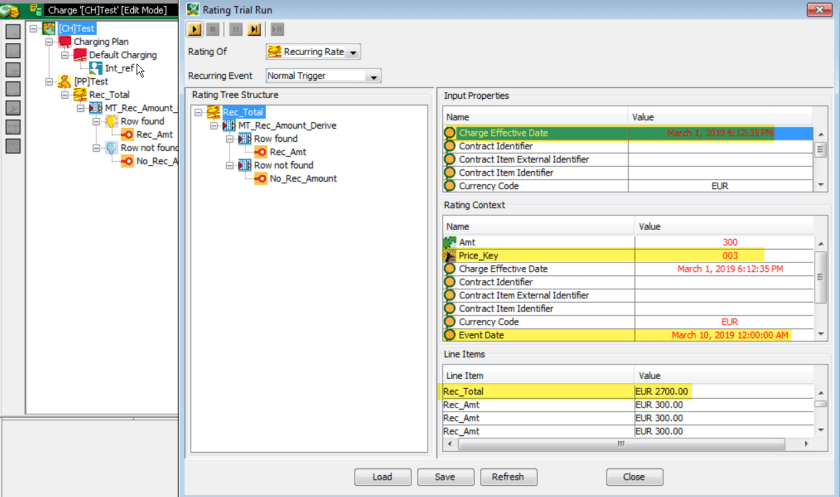
Task: Click the Save button
Action: (445, 477)
